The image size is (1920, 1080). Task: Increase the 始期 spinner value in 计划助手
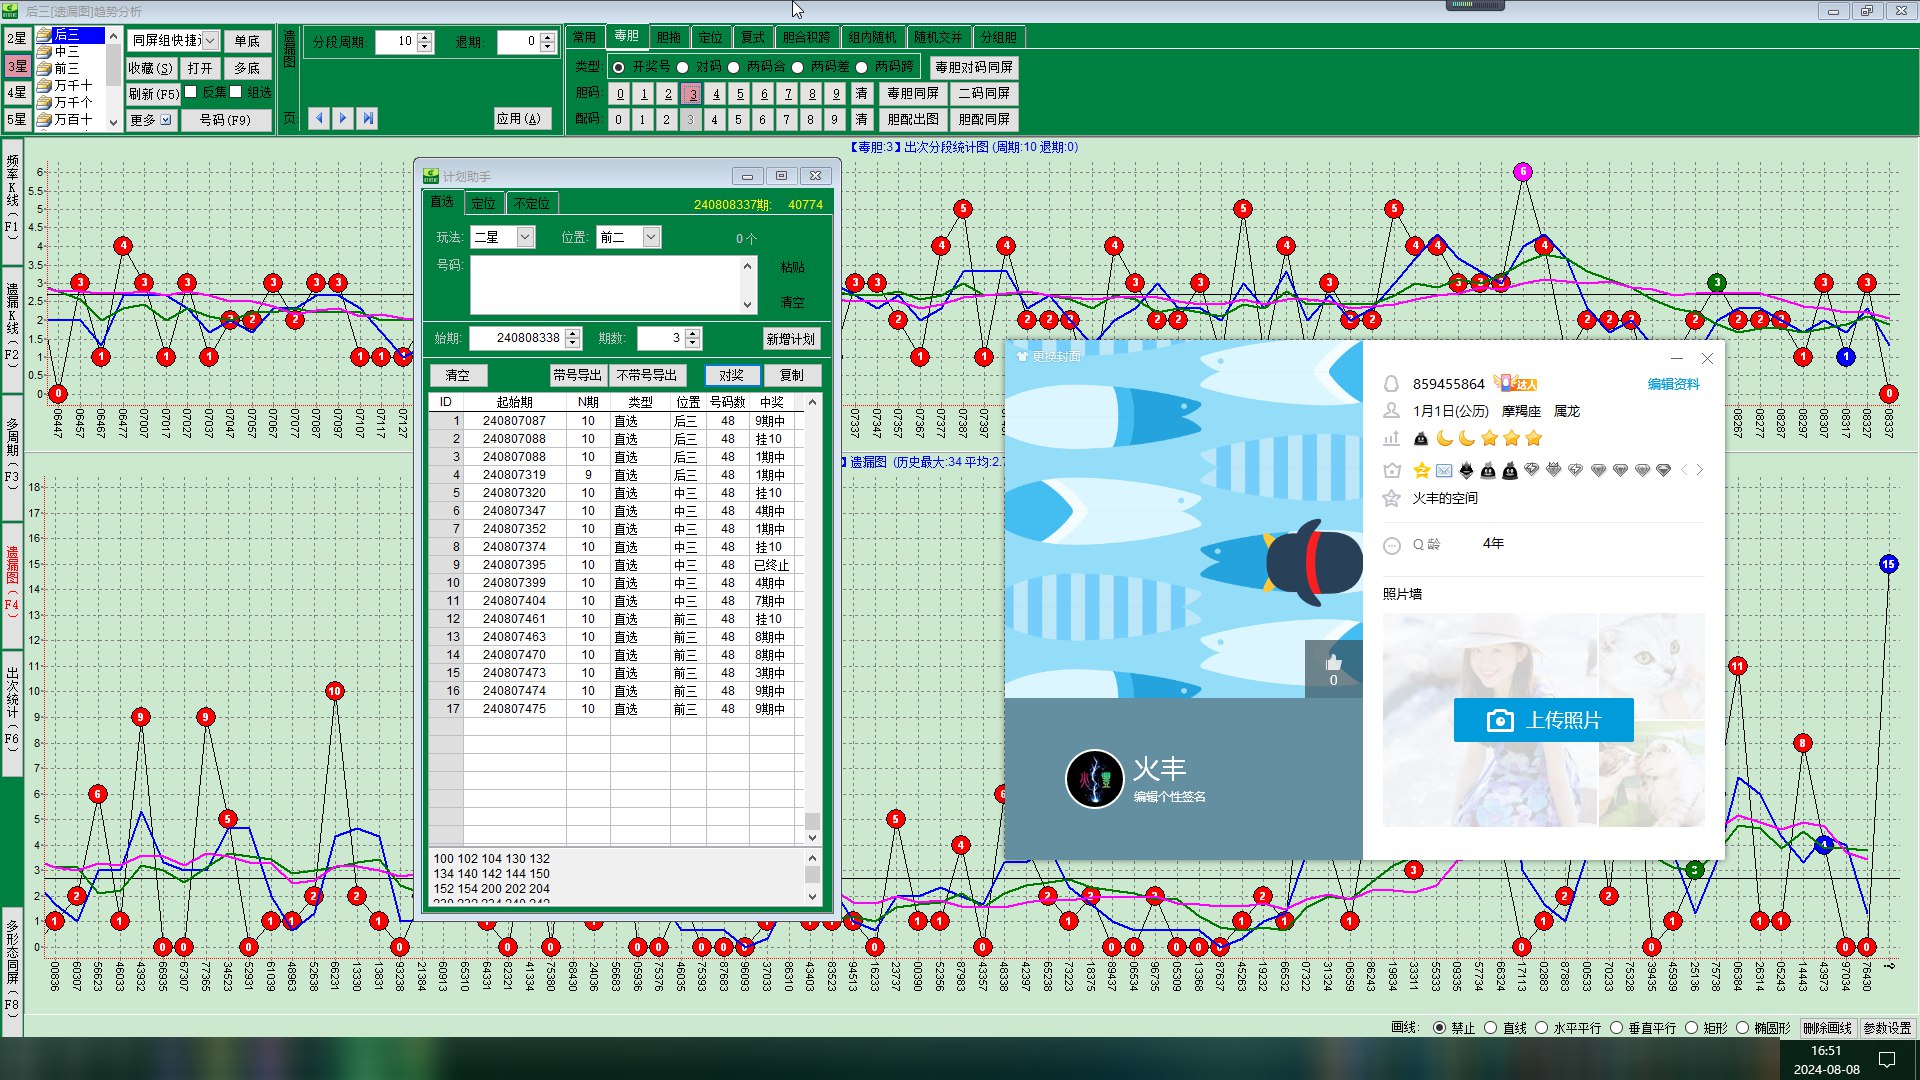click(x=573, y=333)
